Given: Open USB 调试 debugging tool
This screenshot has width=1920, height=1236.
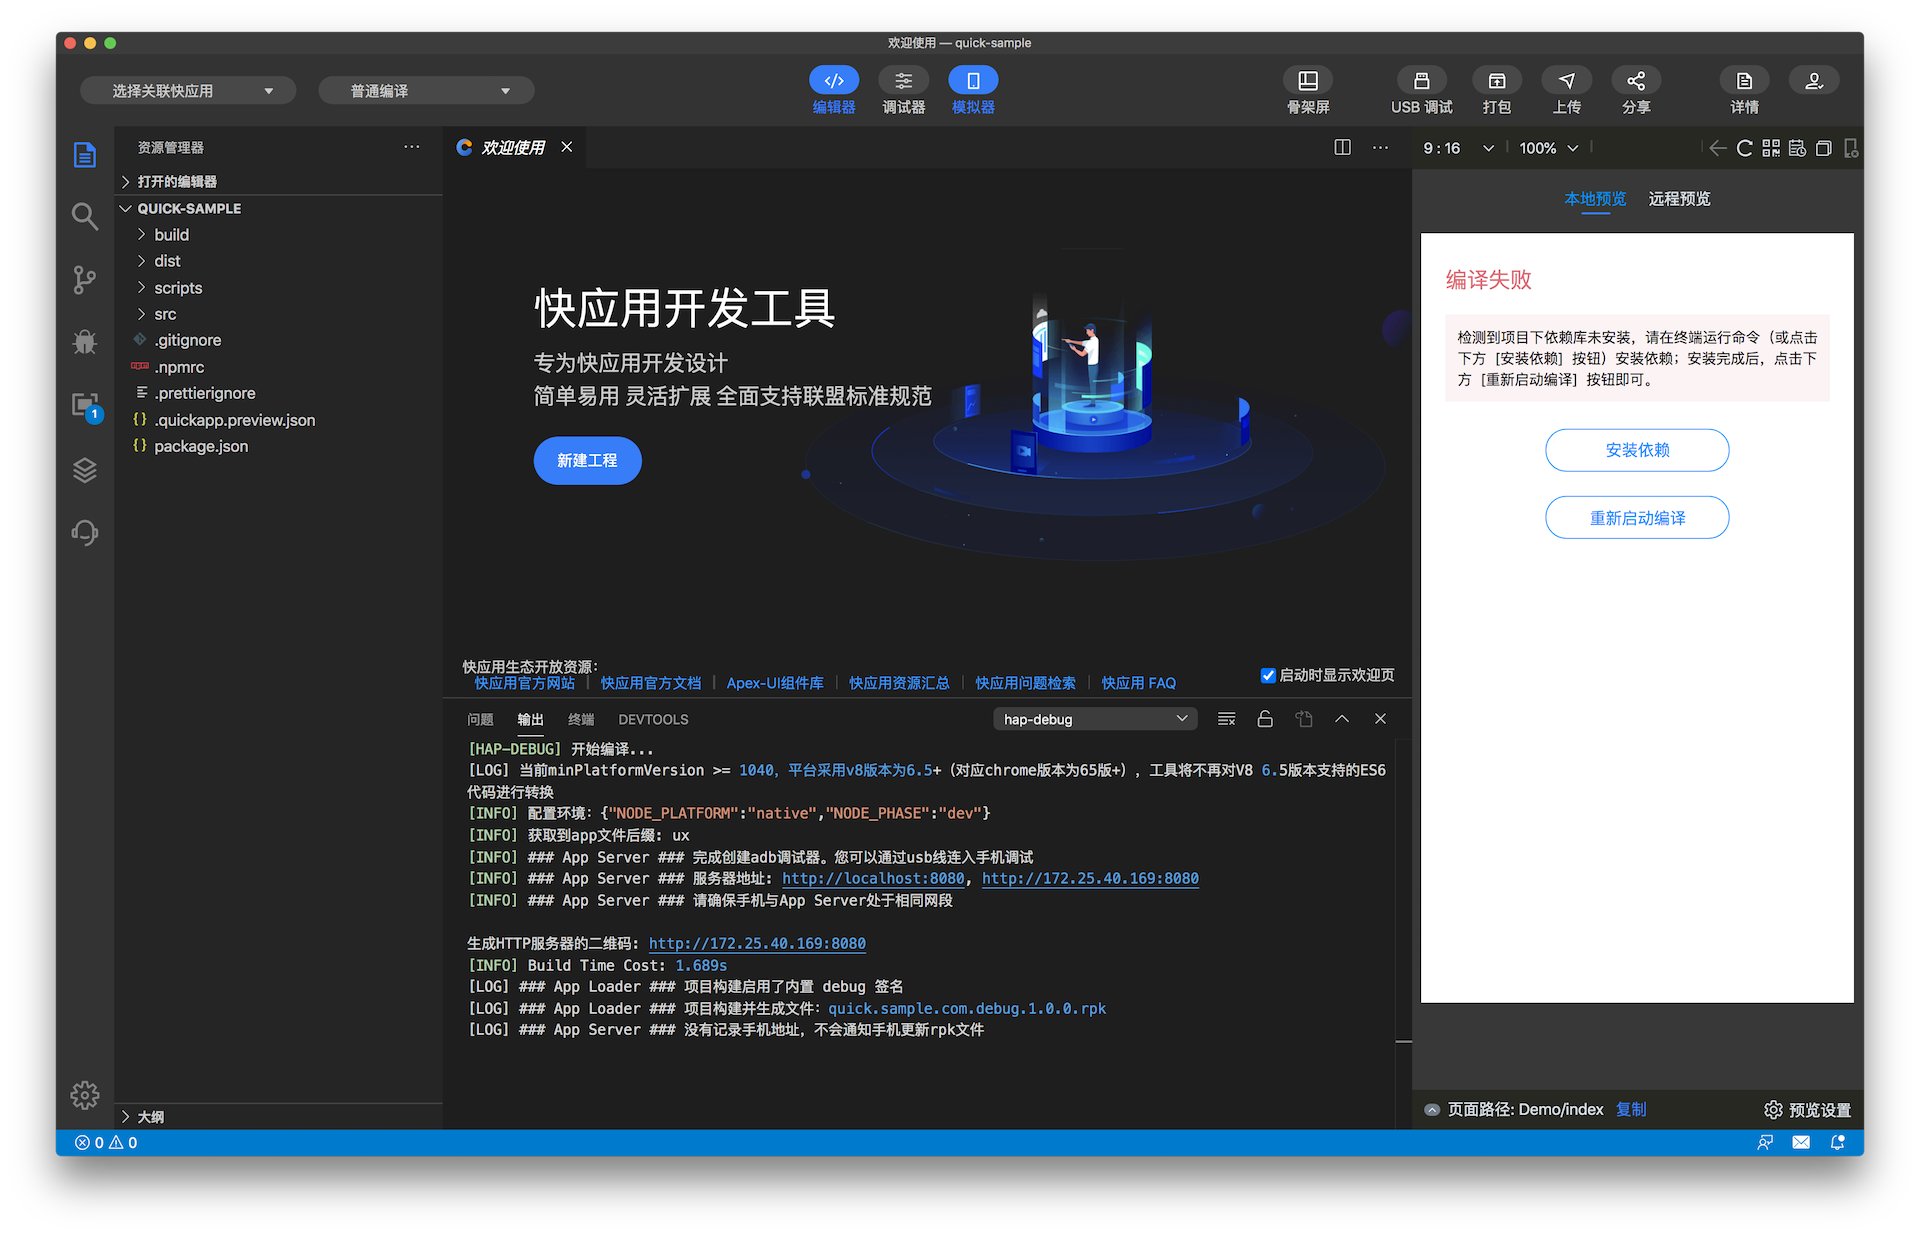Looking at the screenshot, I should [x=1421, y=81].
